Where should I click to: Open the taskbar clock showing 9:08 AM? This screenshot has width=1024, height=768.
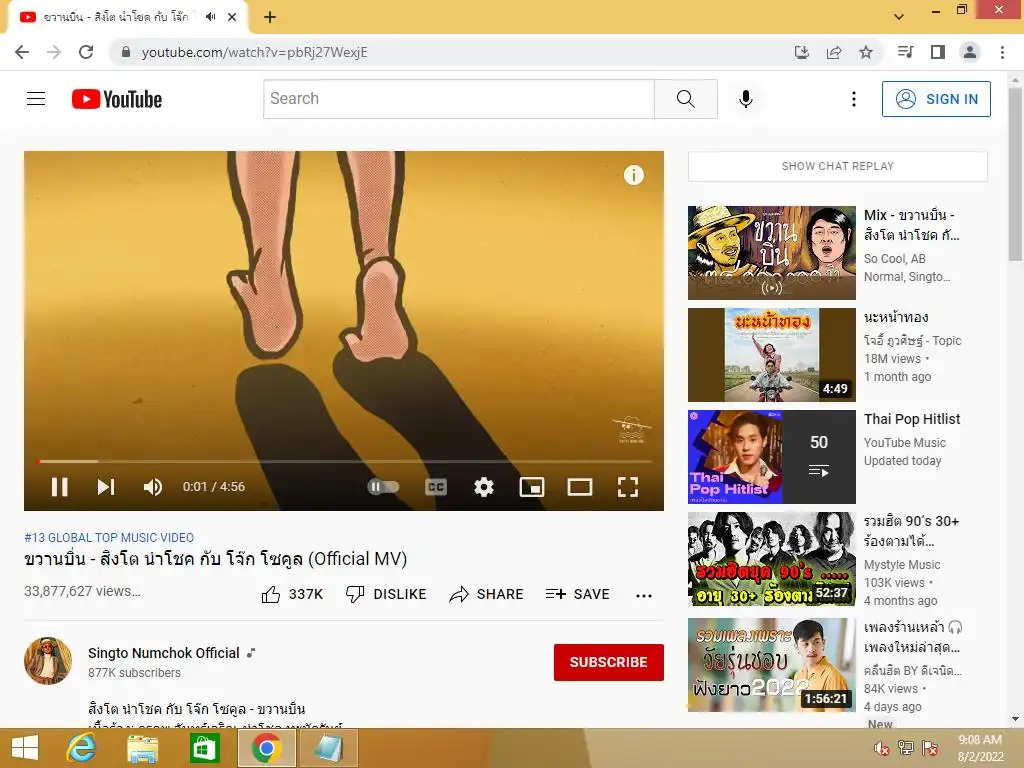980,748
